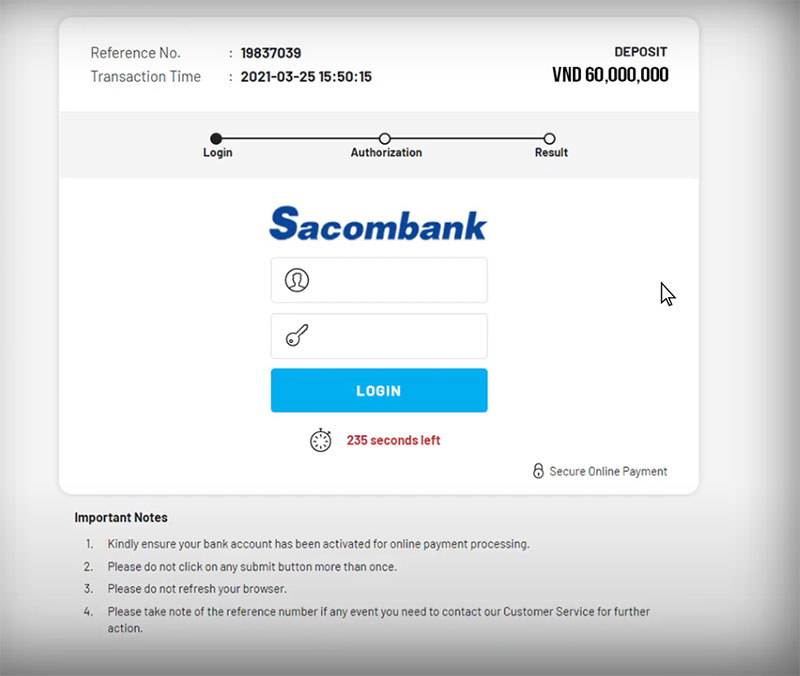This screenshot has width=800, height=676.
Task: Click the user profile icon in username field
Action: (297, 280)
